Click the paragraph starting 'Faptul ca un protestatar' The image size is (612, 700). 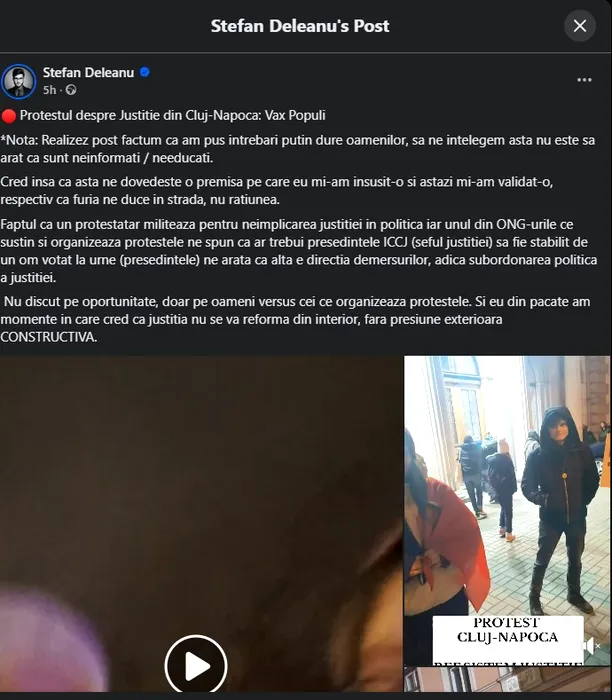(299, 251)
